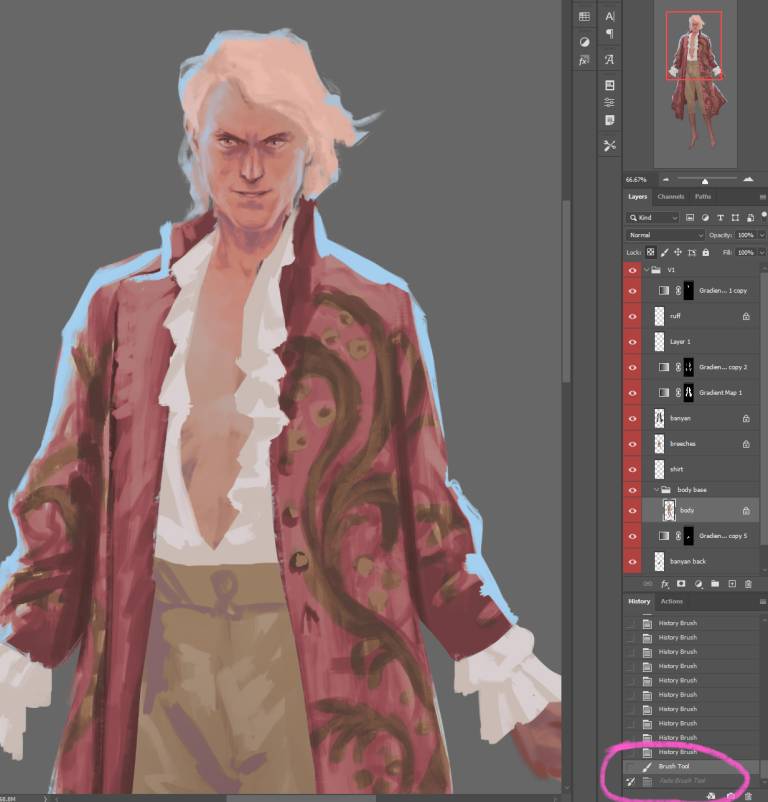Open the Normal blend mode dropdown
The image size is (768, 802).
coord(665,235)
